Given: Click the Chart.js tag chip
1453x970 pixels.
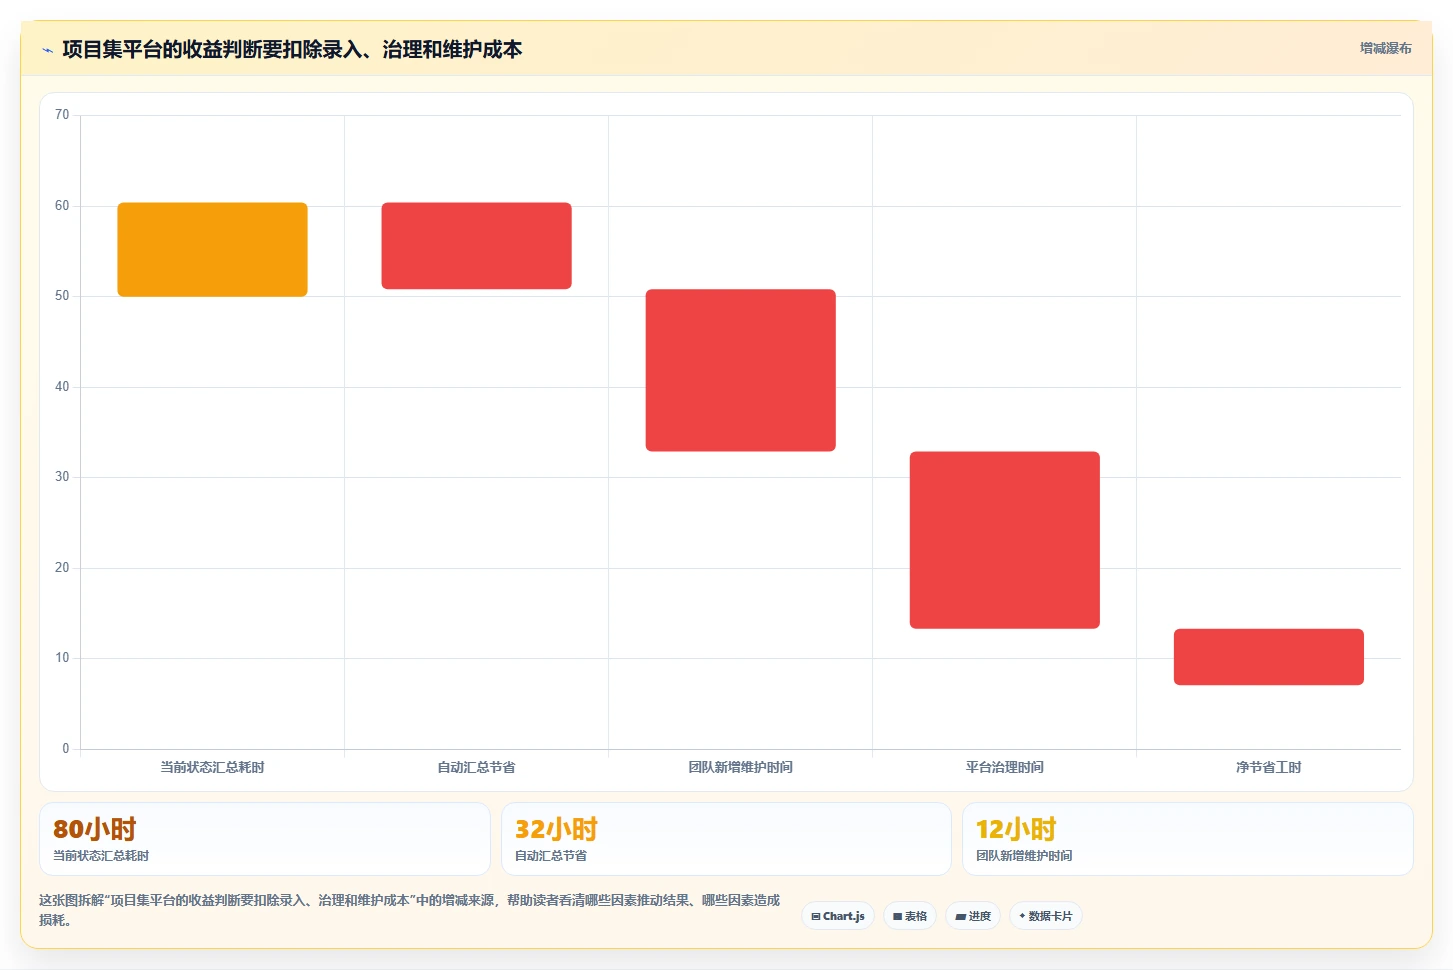Looking at the screenshot, I should pos(838,916).
